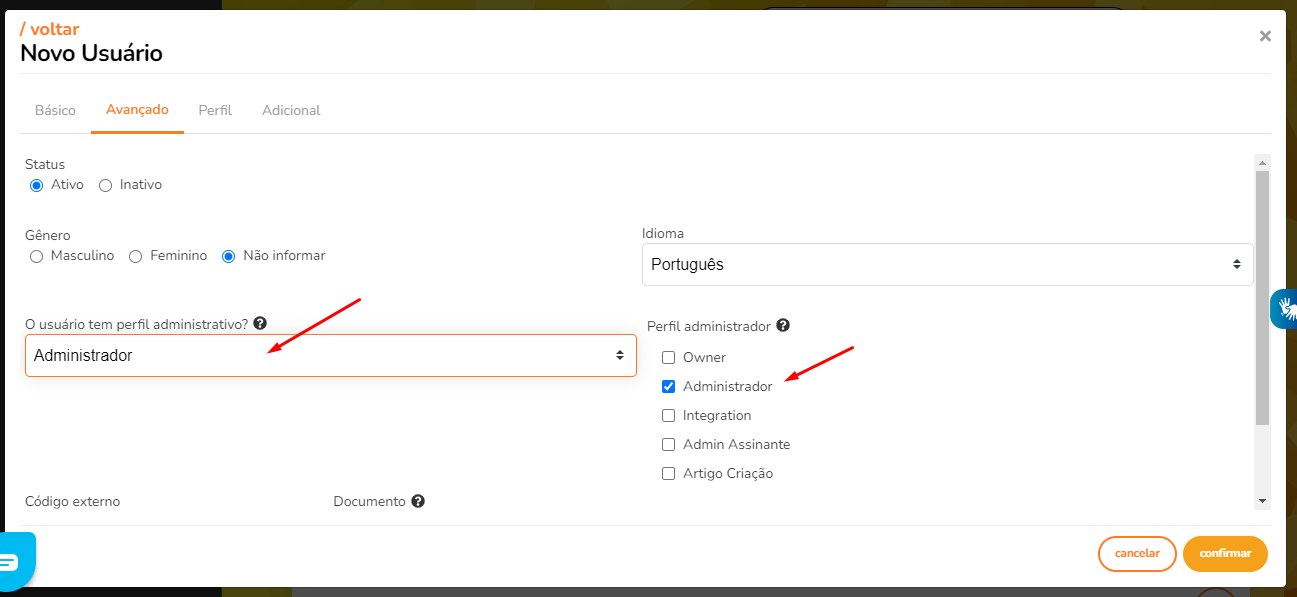Click the form scrollbar up arrow

click(1262, 162)
